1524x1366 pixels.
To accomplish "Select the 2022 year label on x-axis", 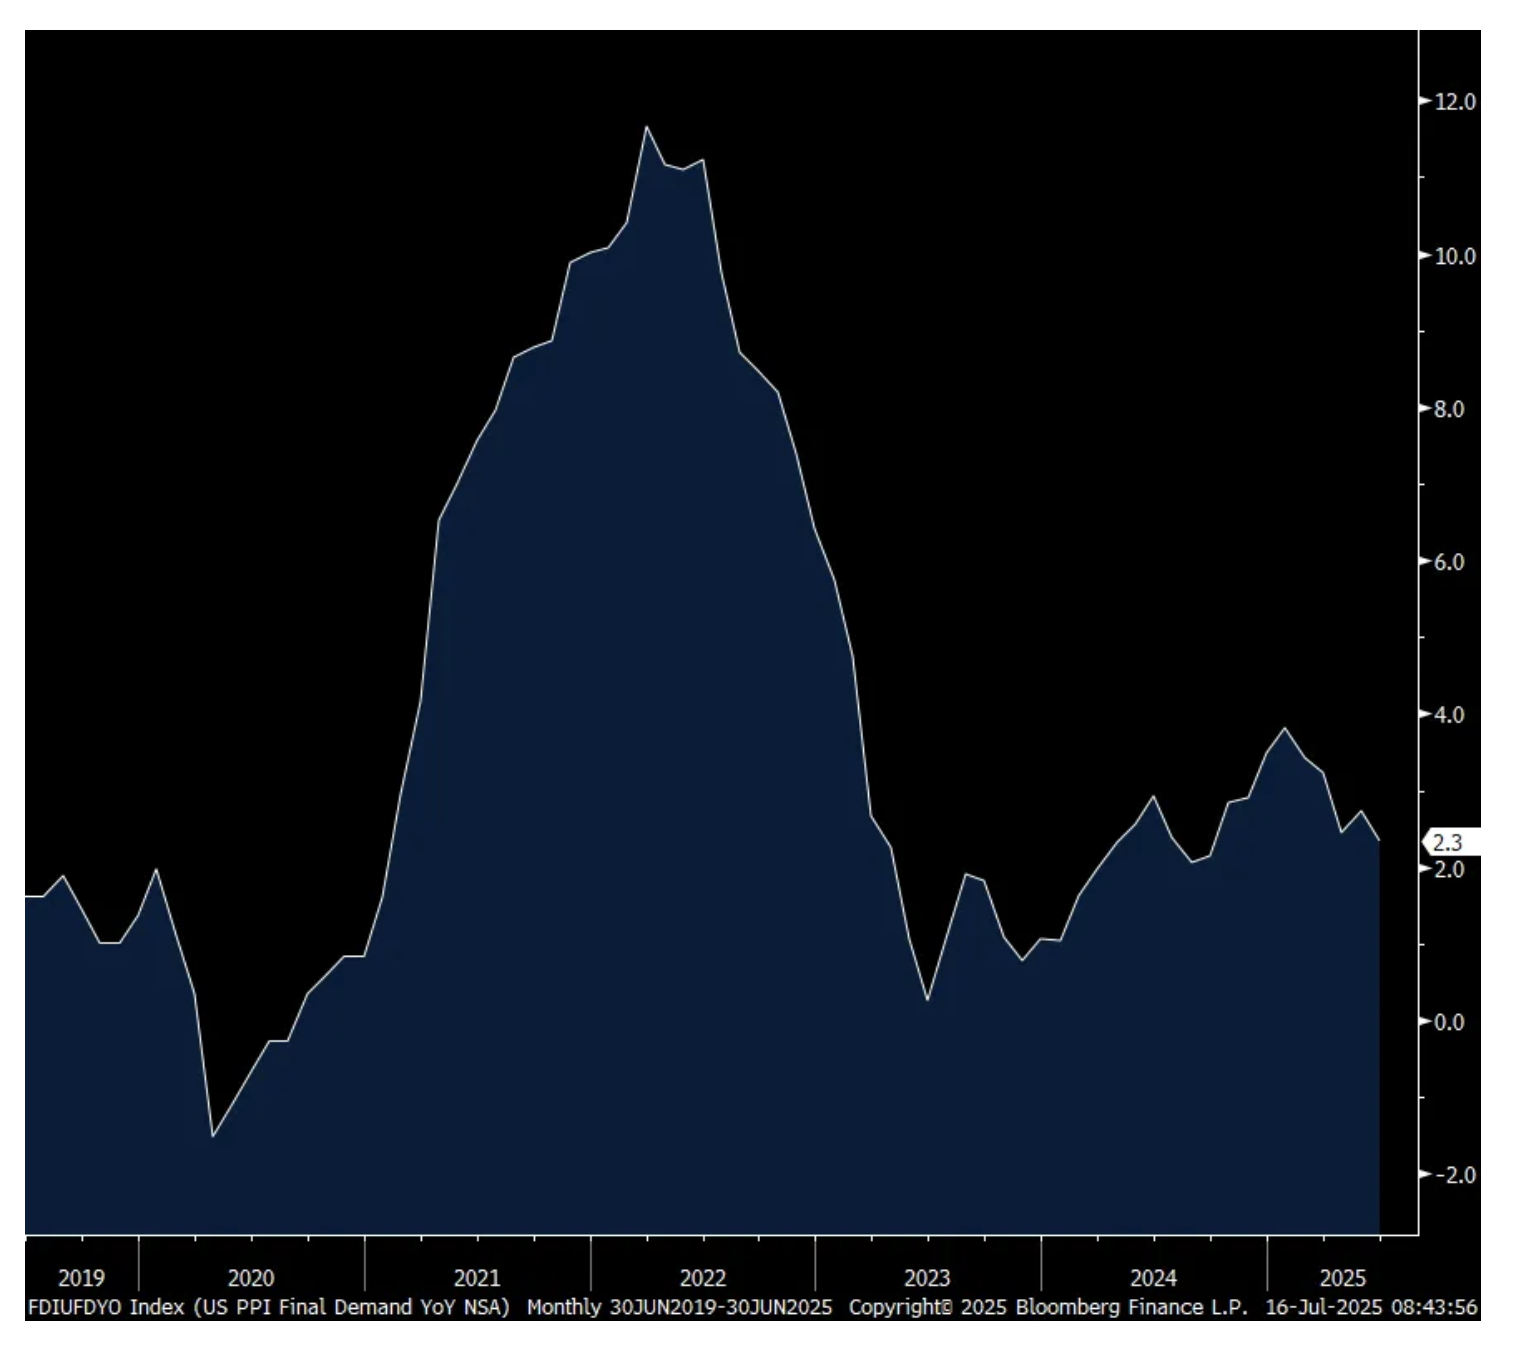I will pos(703,1278).
